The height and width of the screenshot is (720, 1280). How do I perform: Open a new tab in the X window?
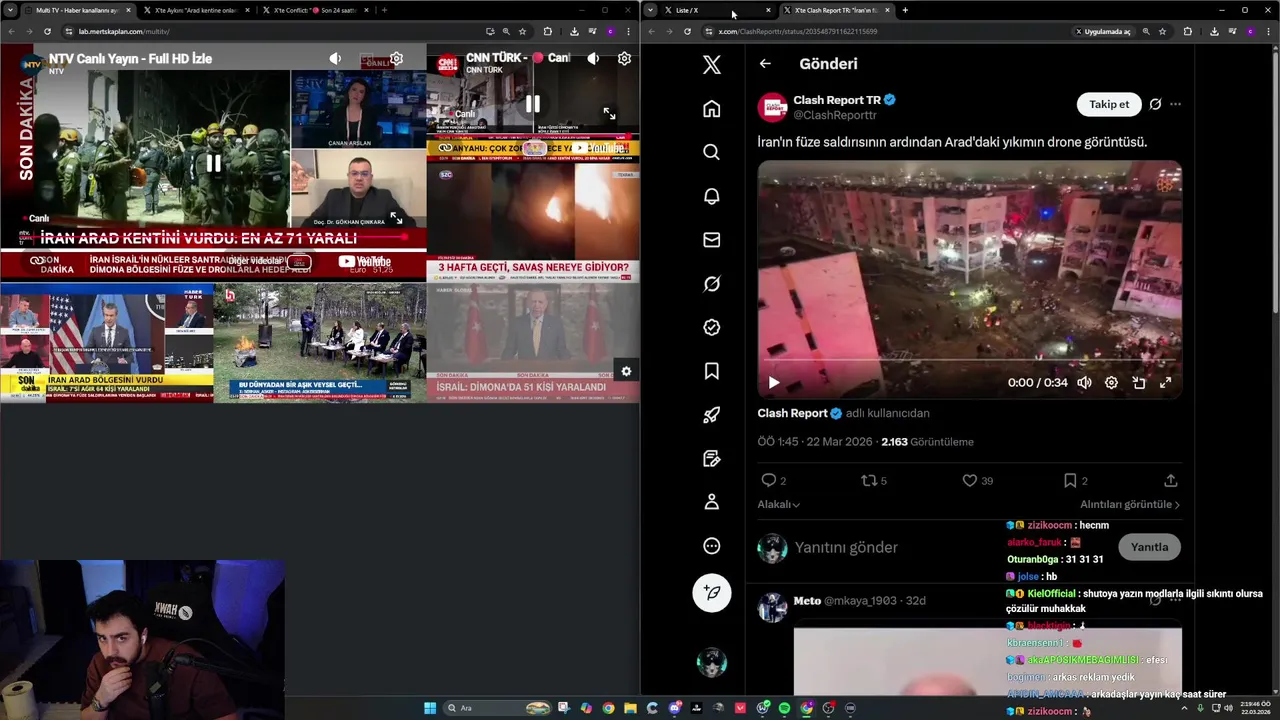coord(905,10)
